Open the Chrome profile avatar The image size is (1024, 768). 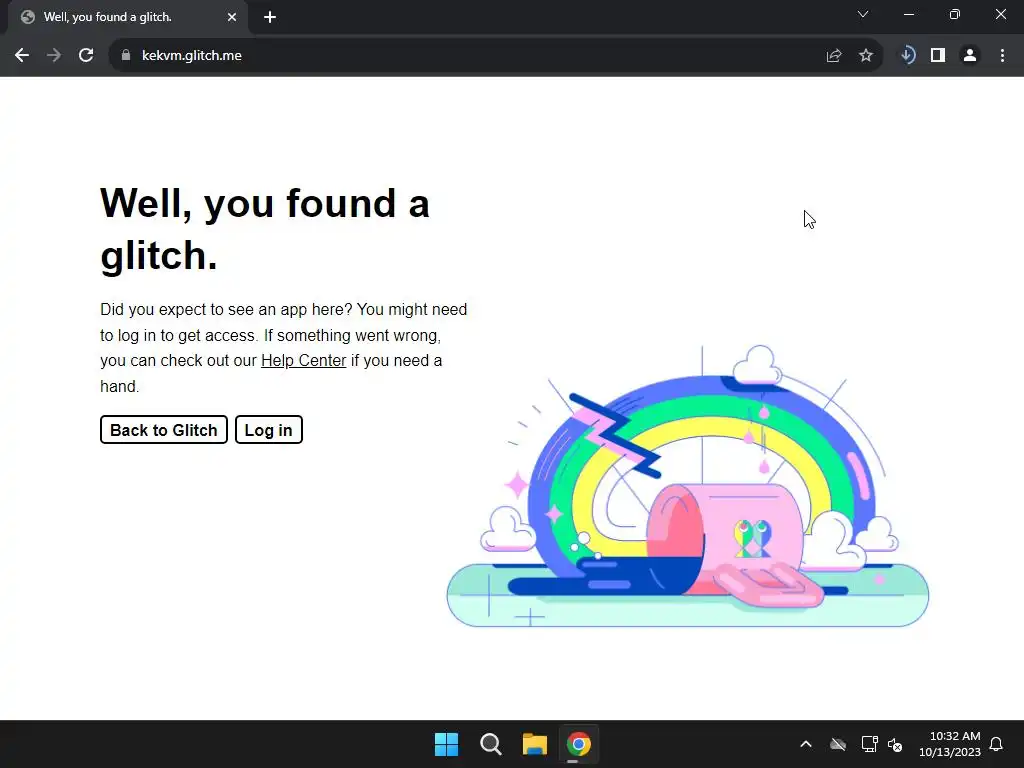click(x=970, y=56)
